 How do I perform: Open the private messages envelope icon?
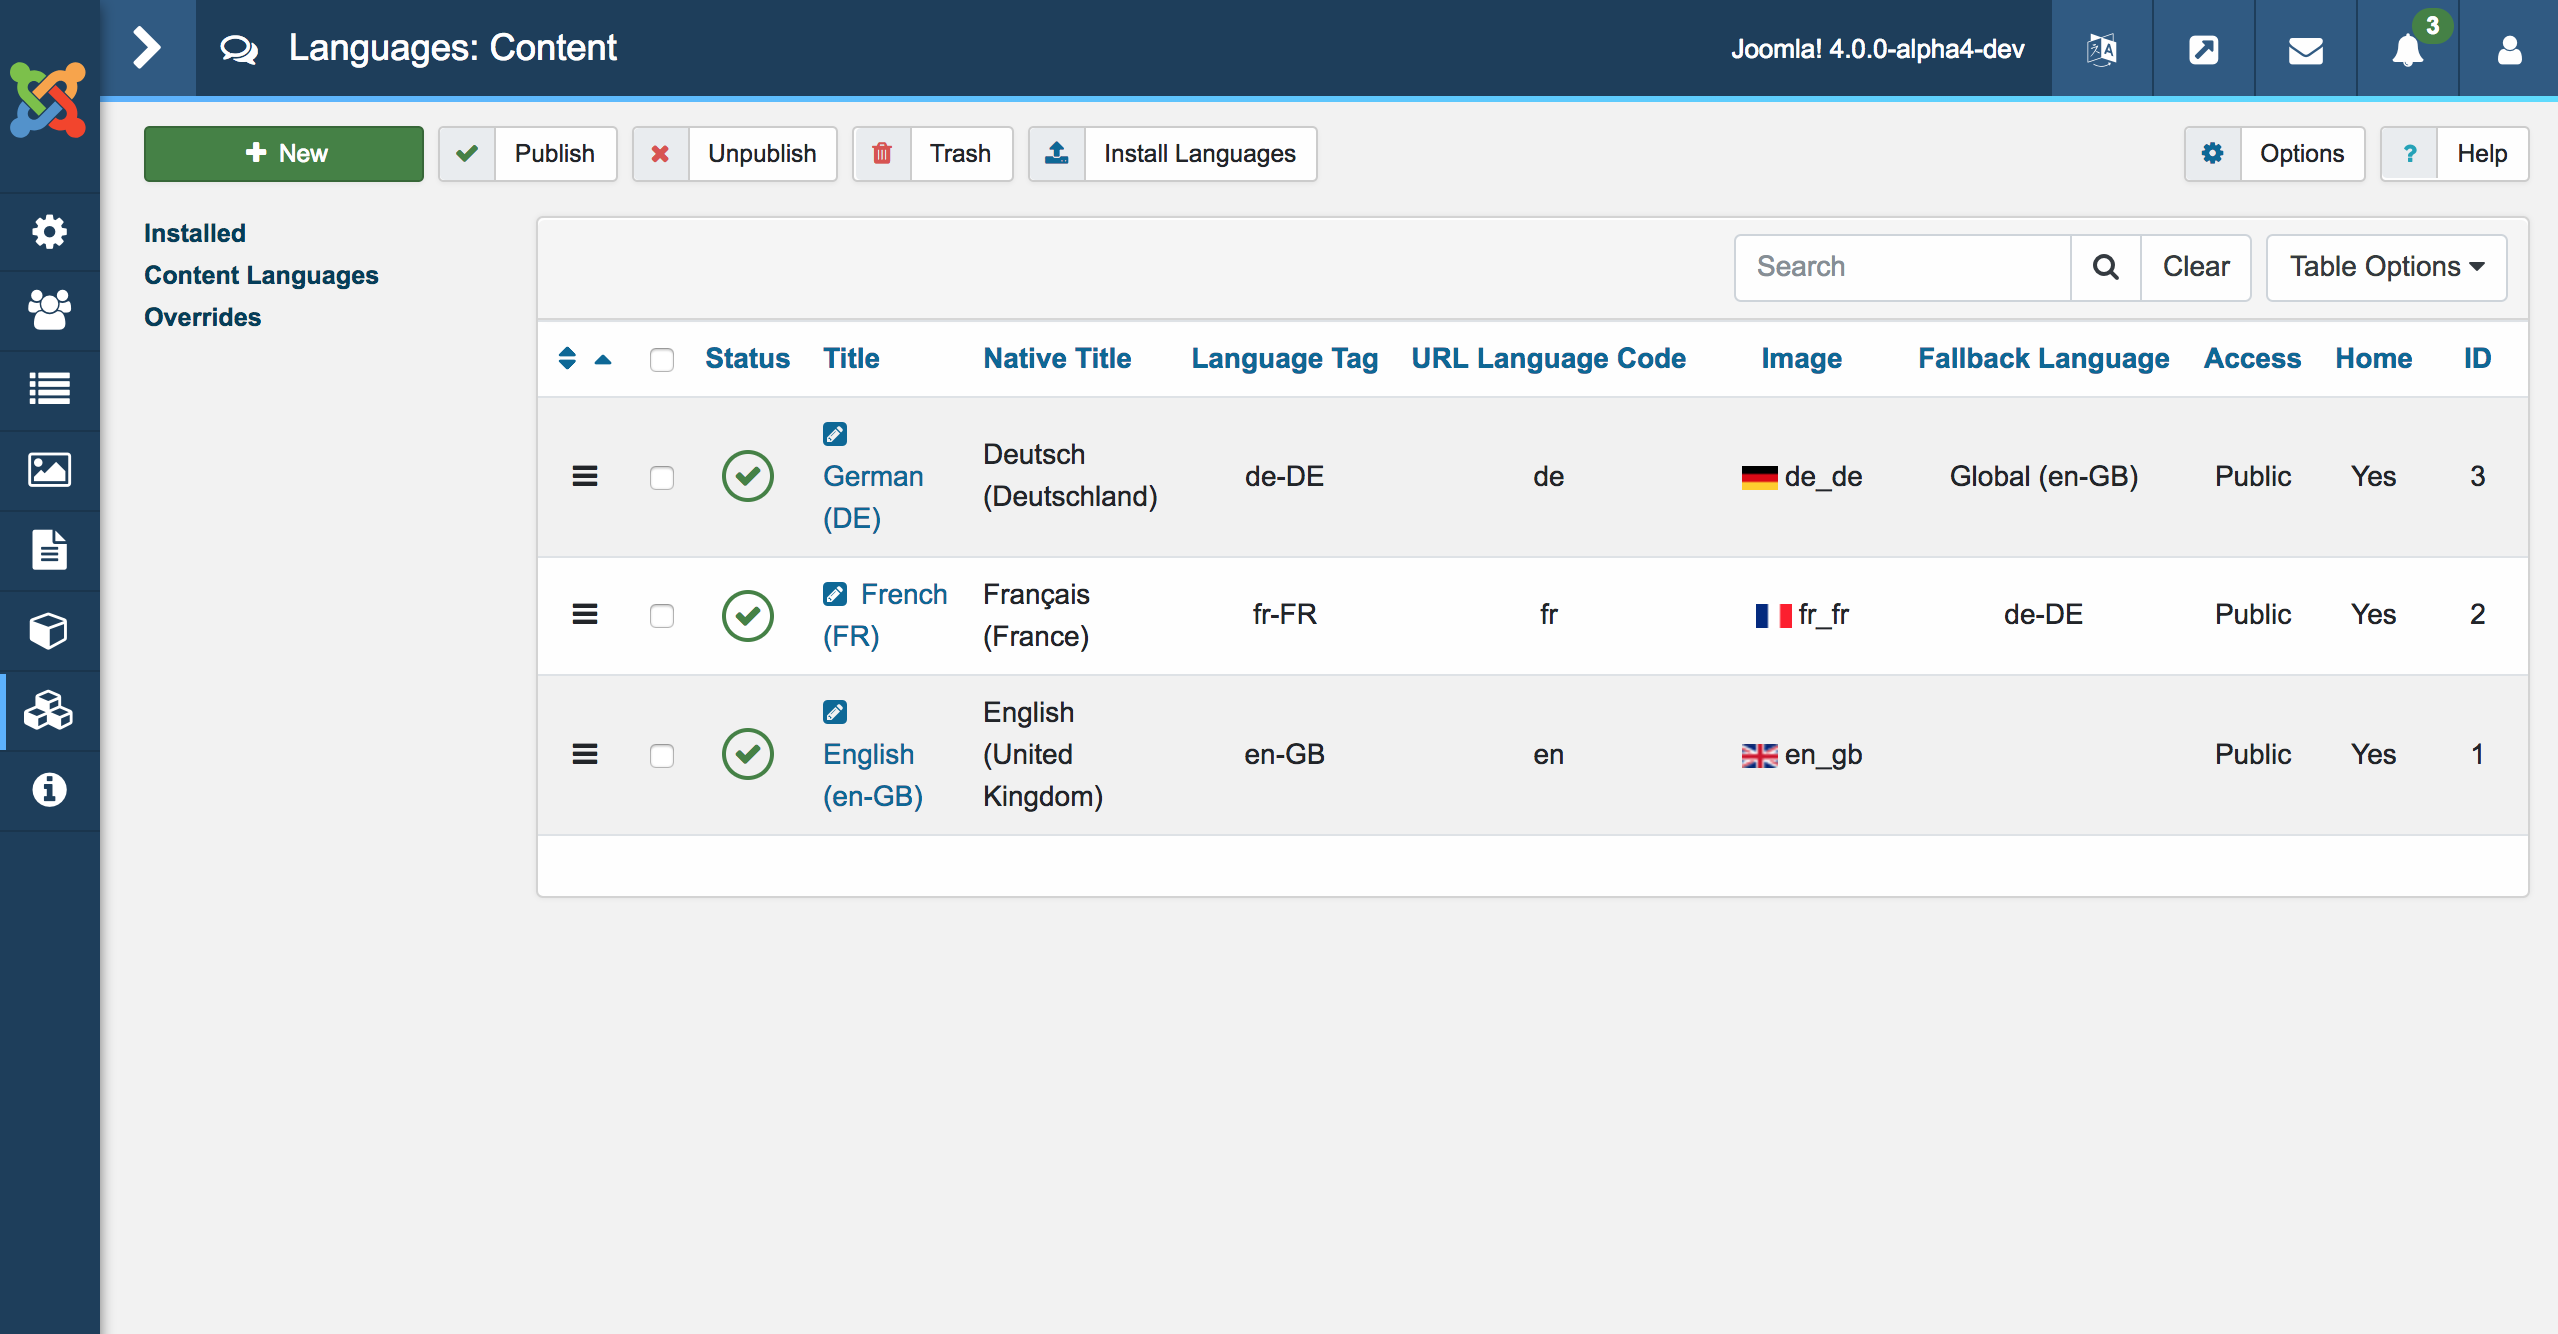(2305, 49)
